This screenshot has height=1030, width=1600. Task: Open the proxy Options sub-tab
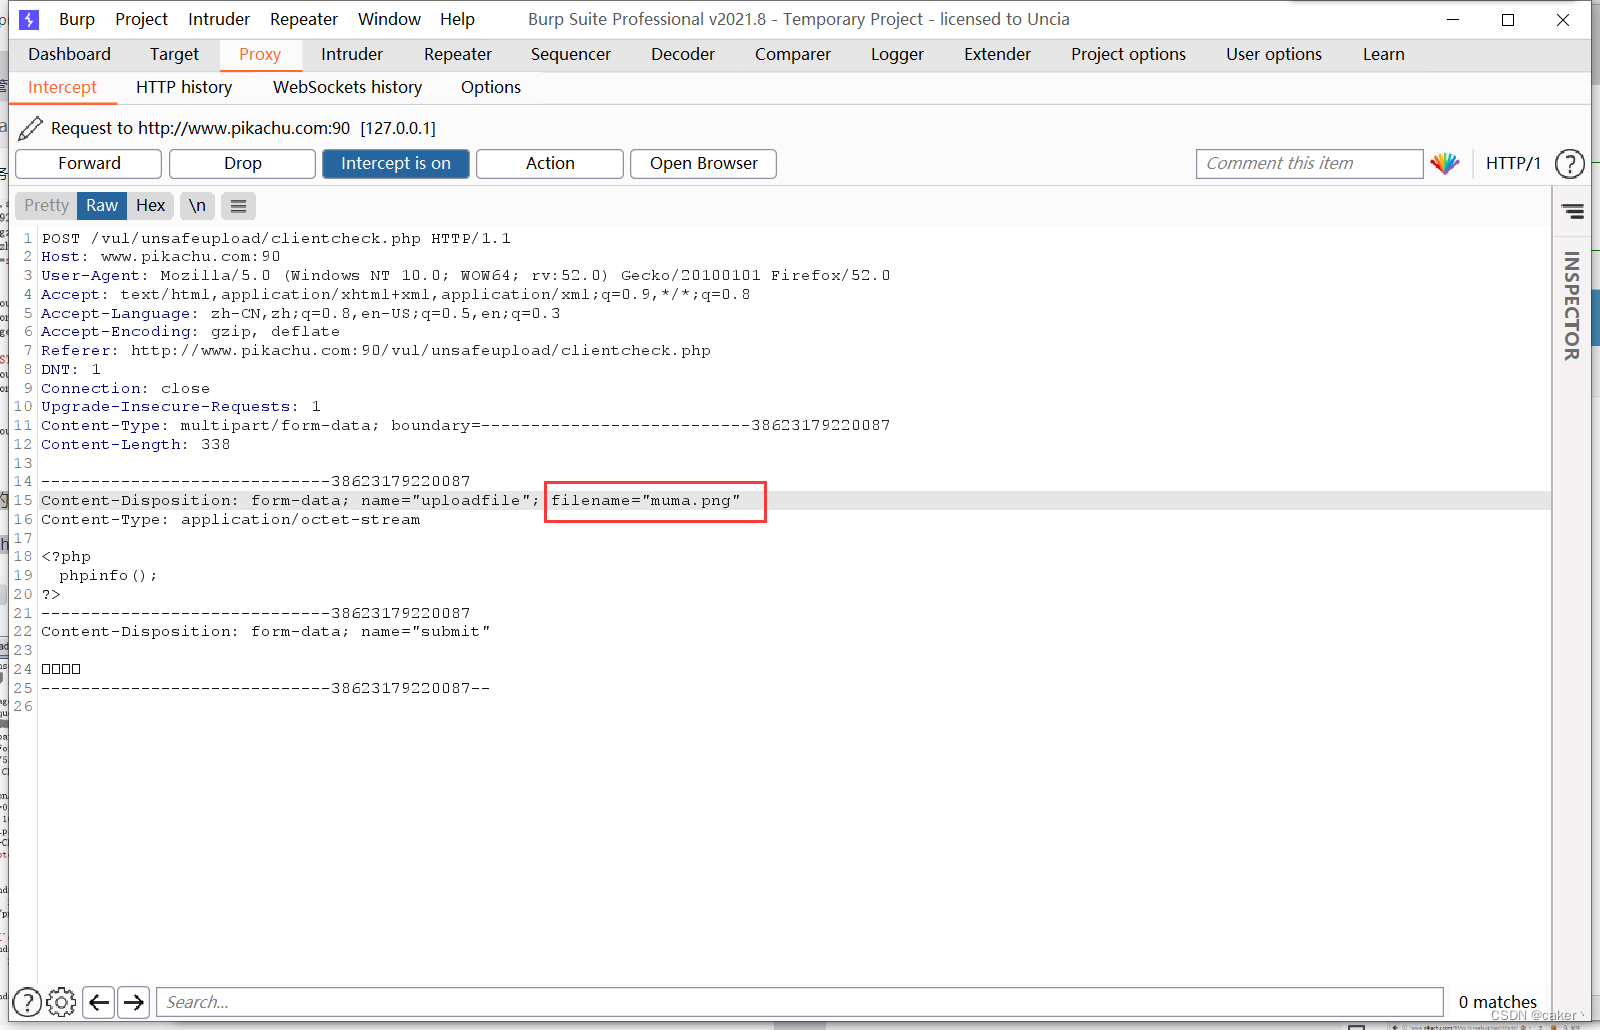pos(491,87)
